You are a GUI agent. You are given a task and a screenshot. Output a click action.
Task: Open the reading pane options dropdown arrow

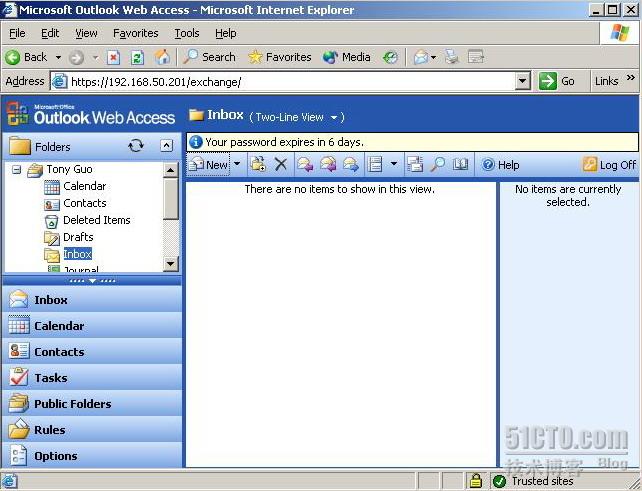[x=394, y=164]
